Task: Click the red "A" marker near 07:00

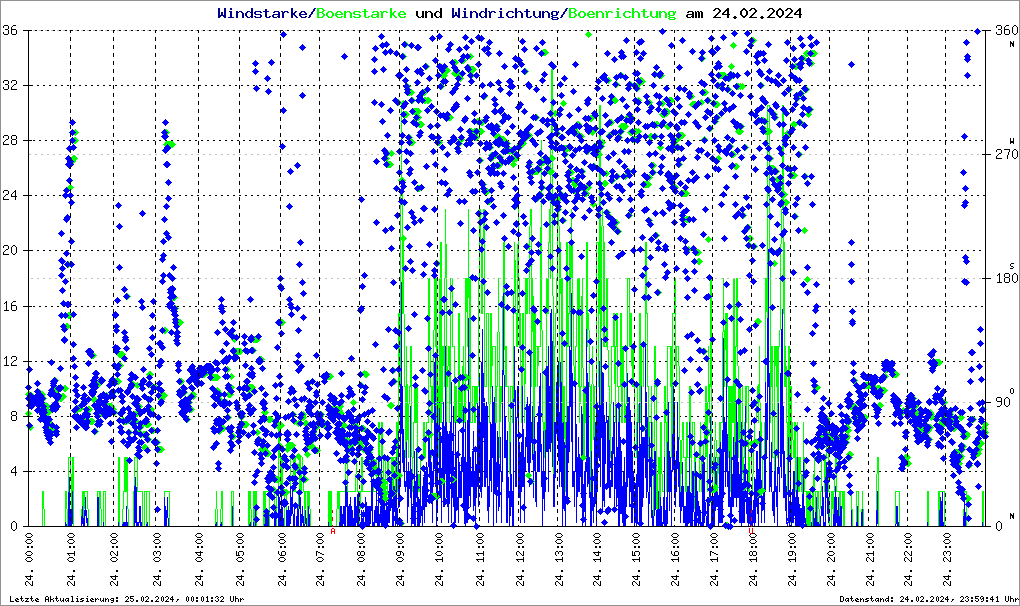Action: point(333,531)
